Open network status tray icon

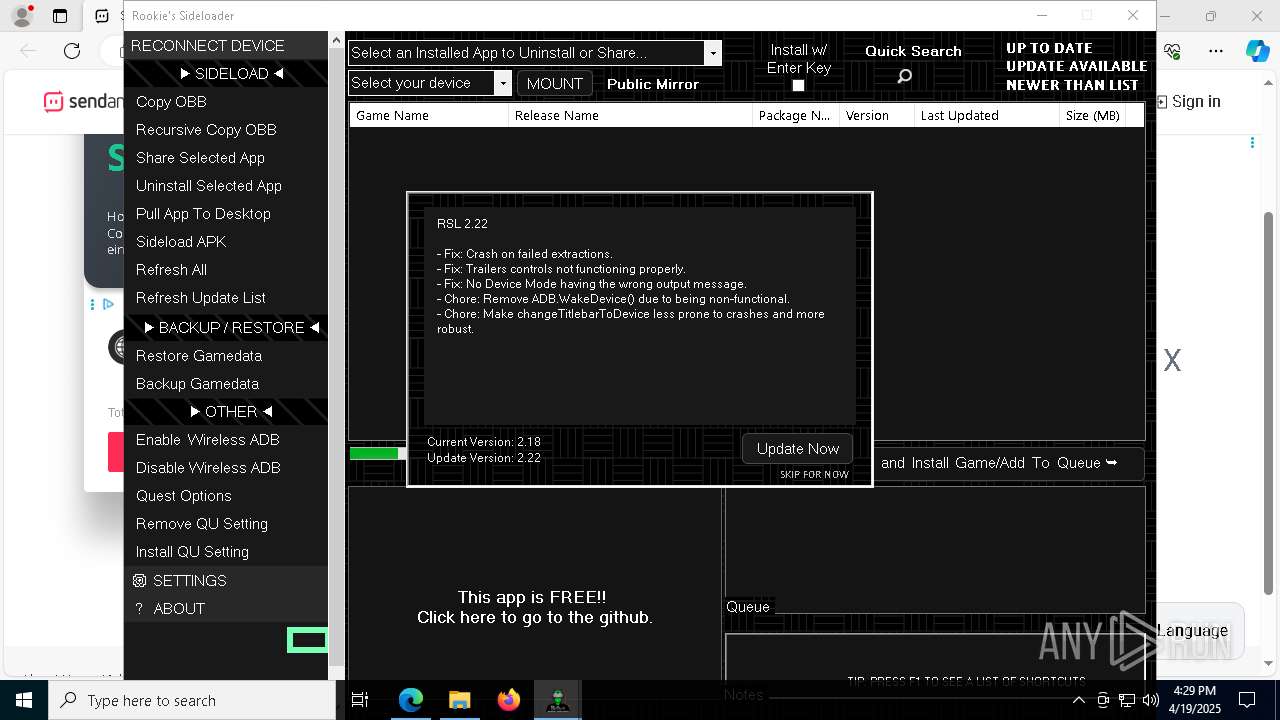[x=1127, y=700]
